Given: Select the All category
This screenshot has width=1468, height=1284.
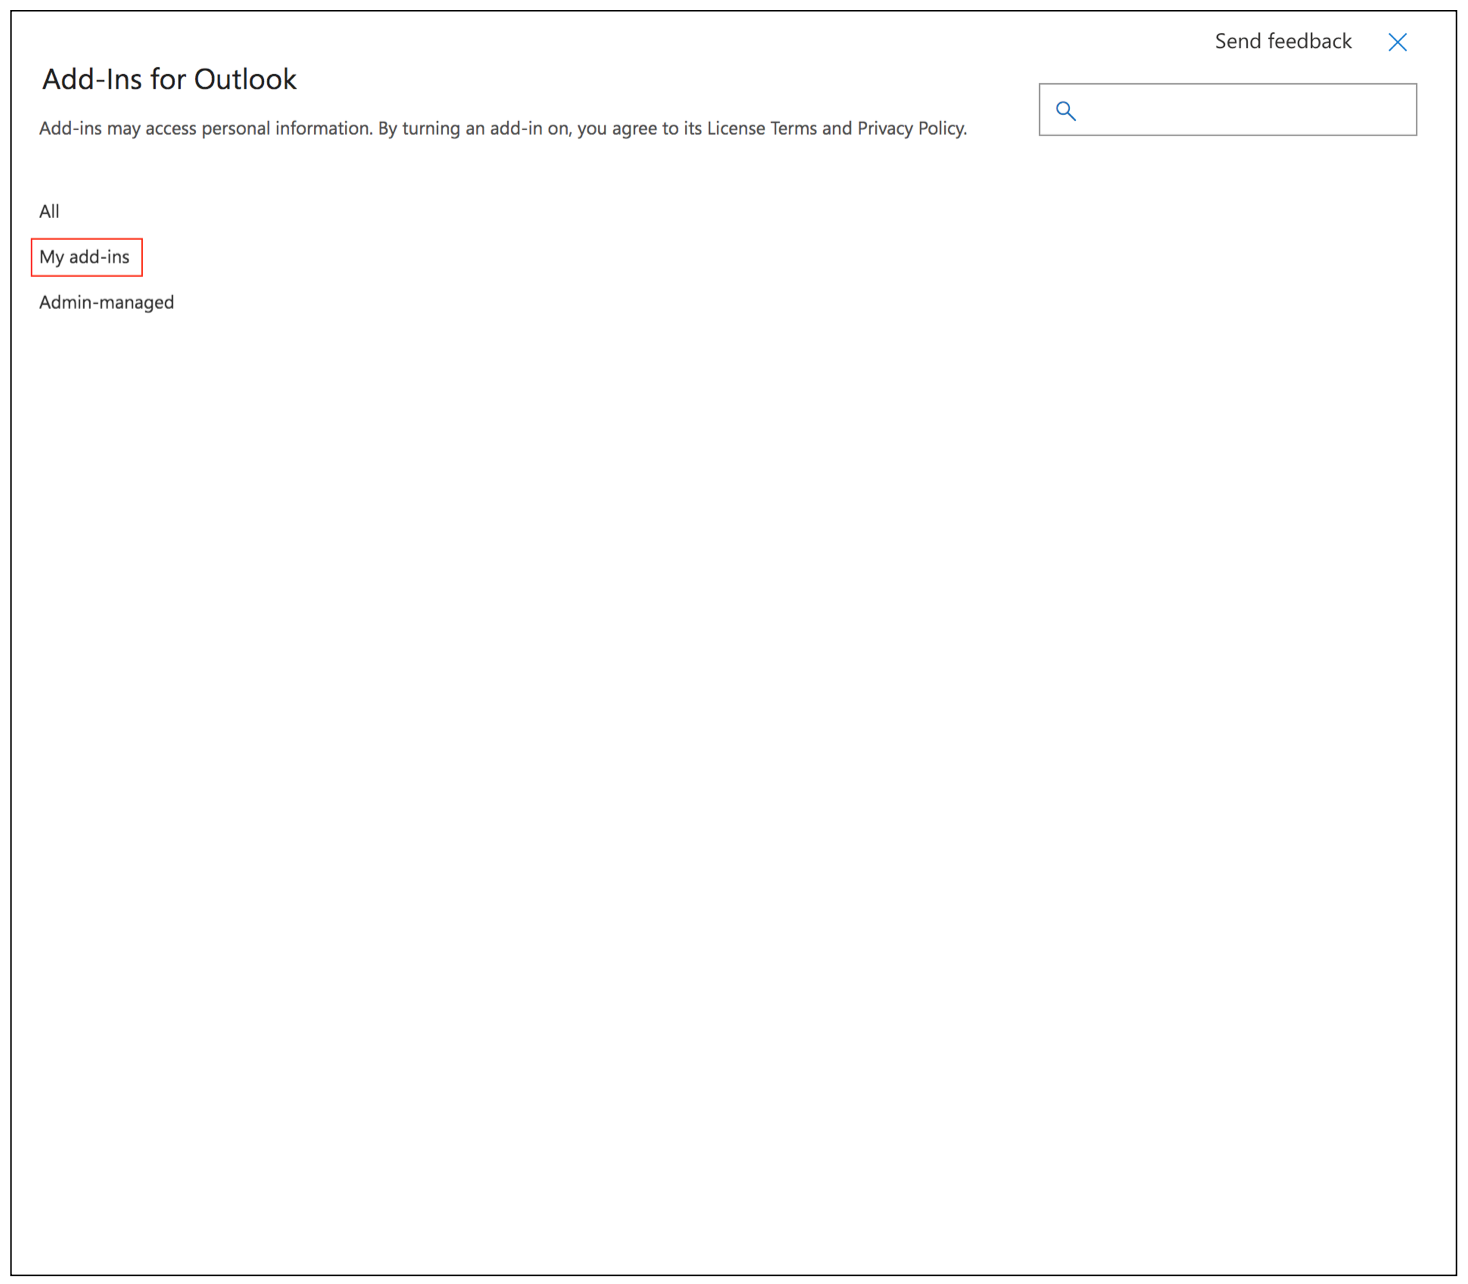Looking at the screenshot, I should coord(49,211).
